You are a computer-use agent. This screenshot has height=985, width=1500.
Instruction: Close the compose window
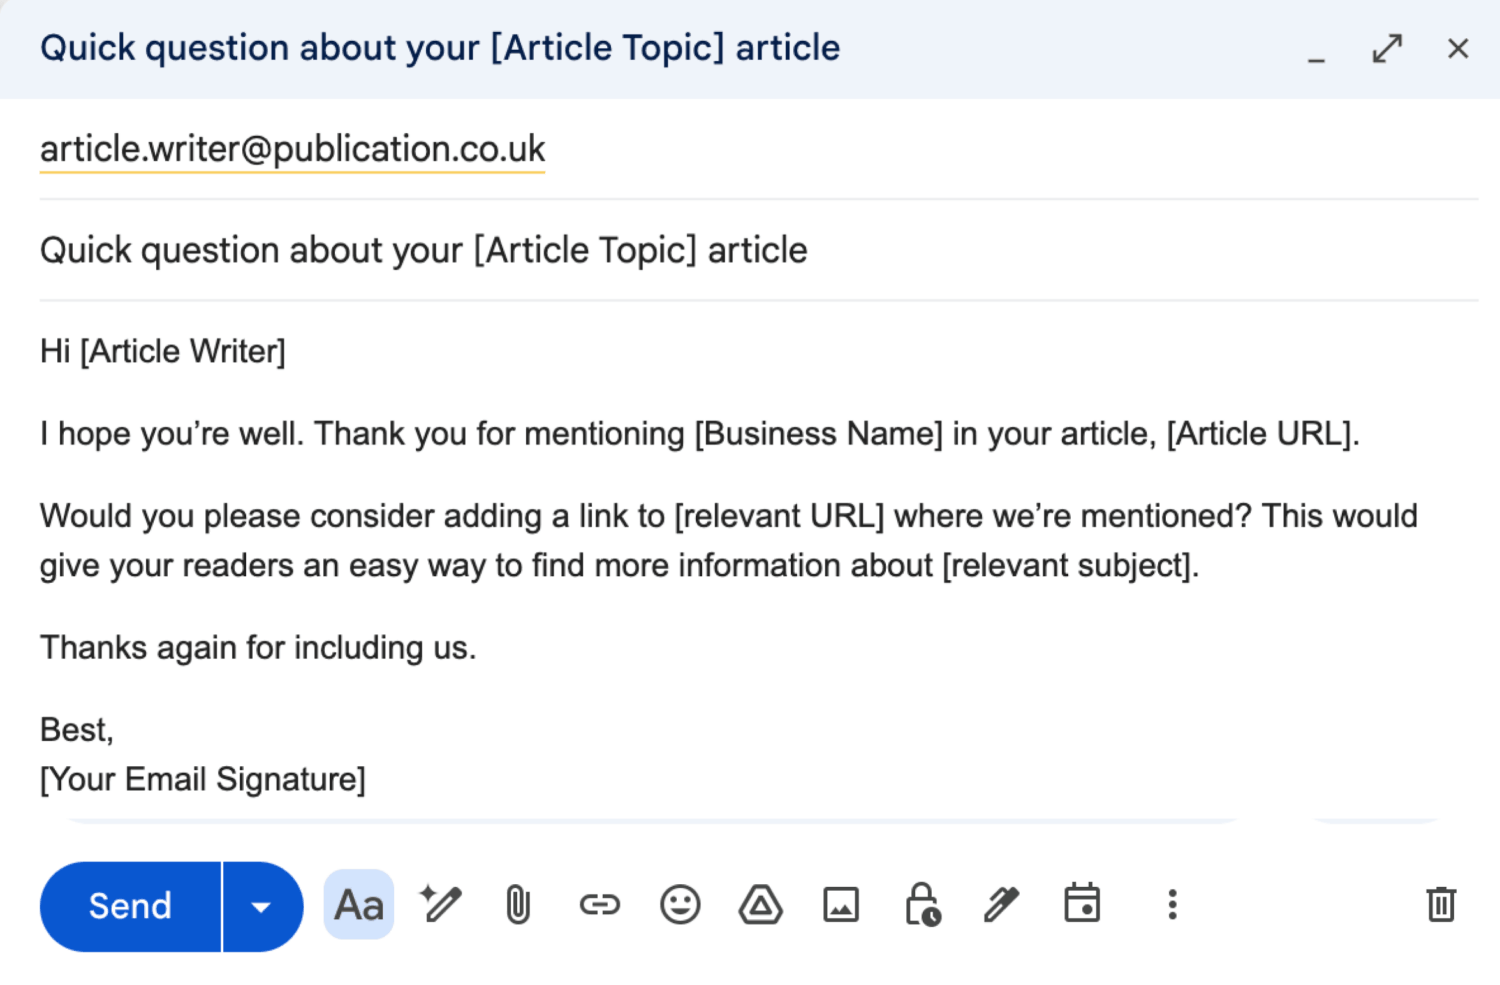(1458, 48)
